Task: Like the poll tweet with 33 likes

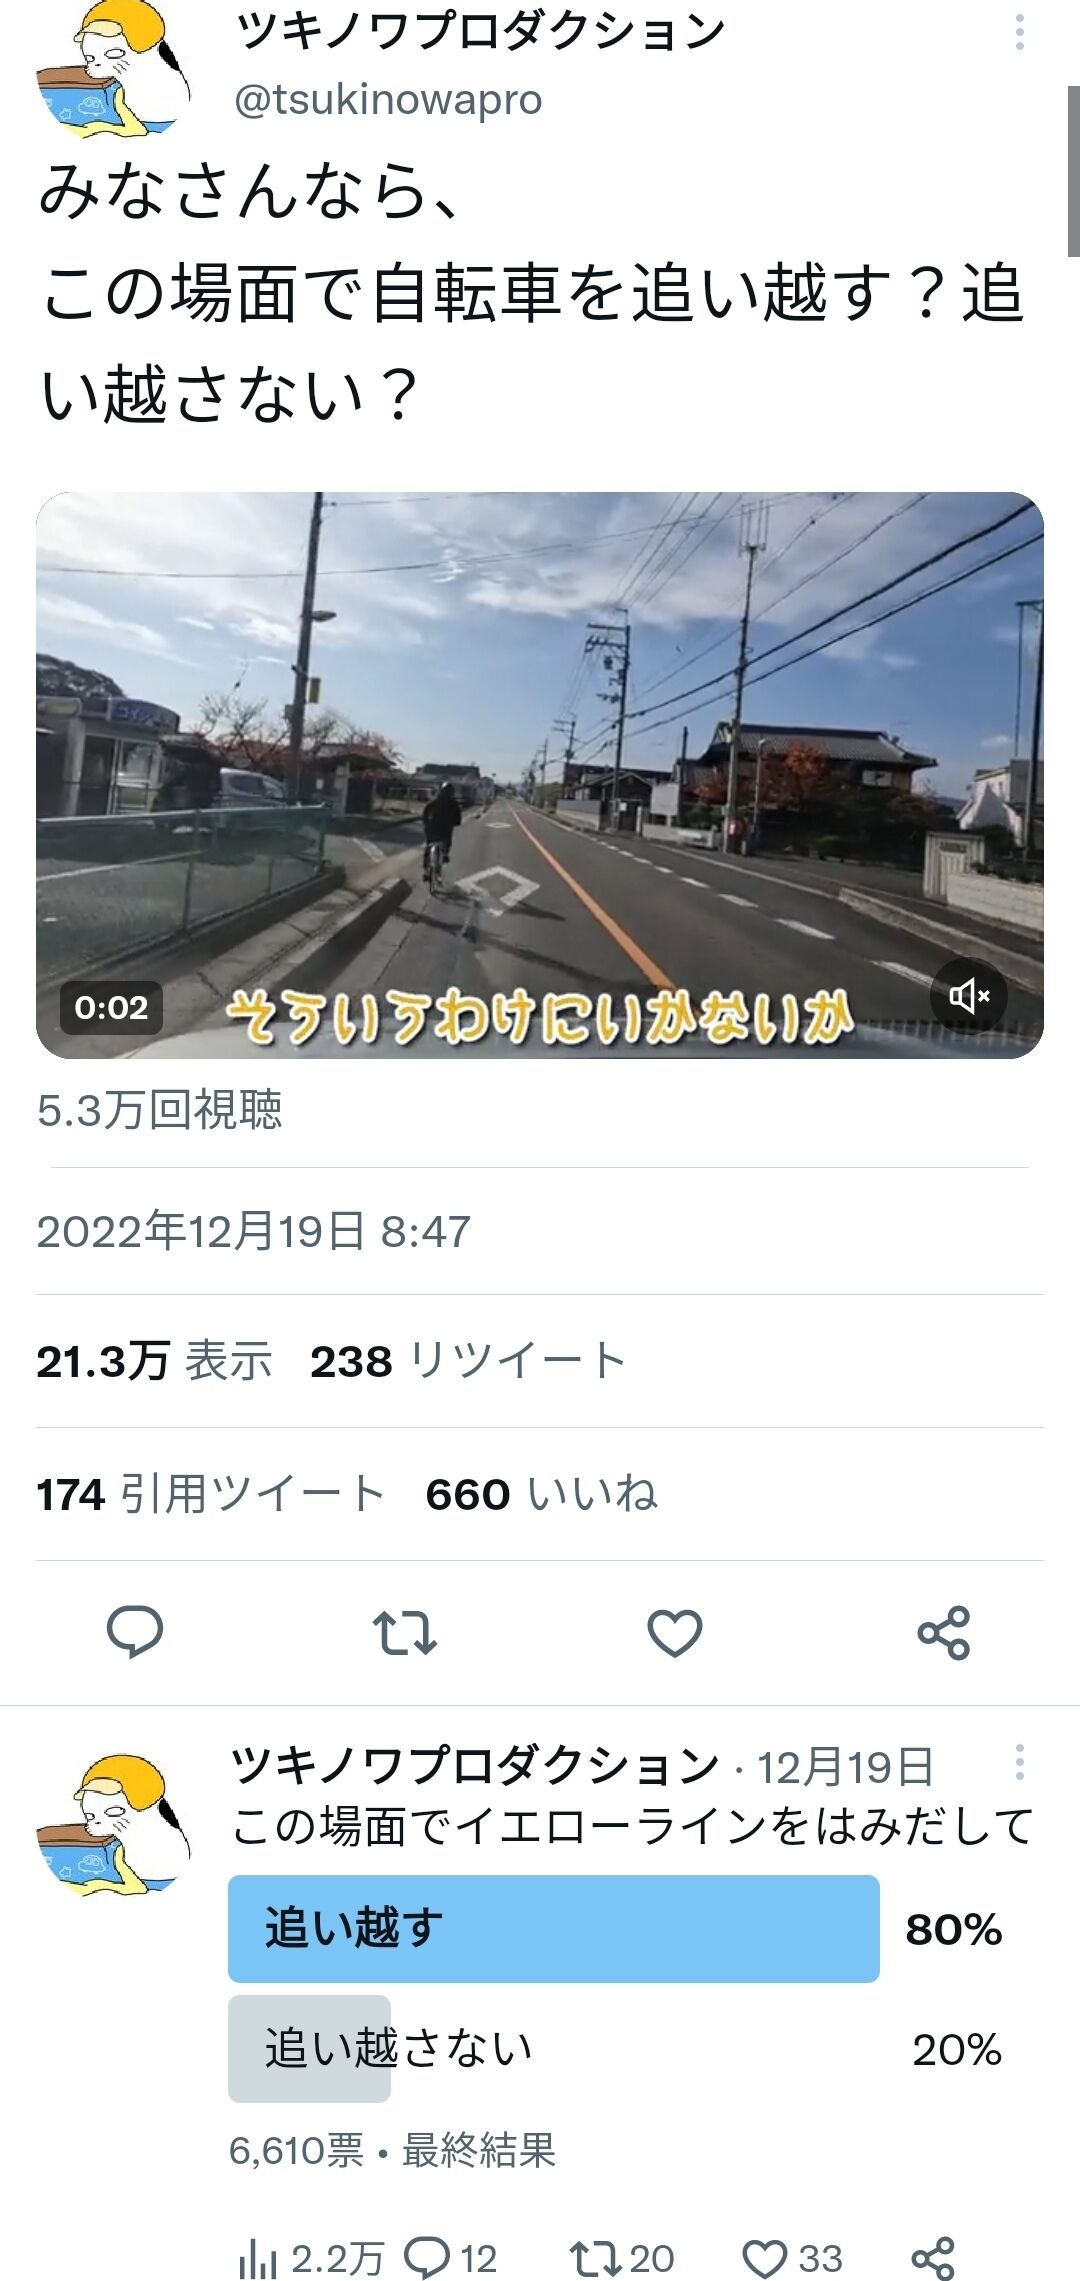Action: (793, 2258)
